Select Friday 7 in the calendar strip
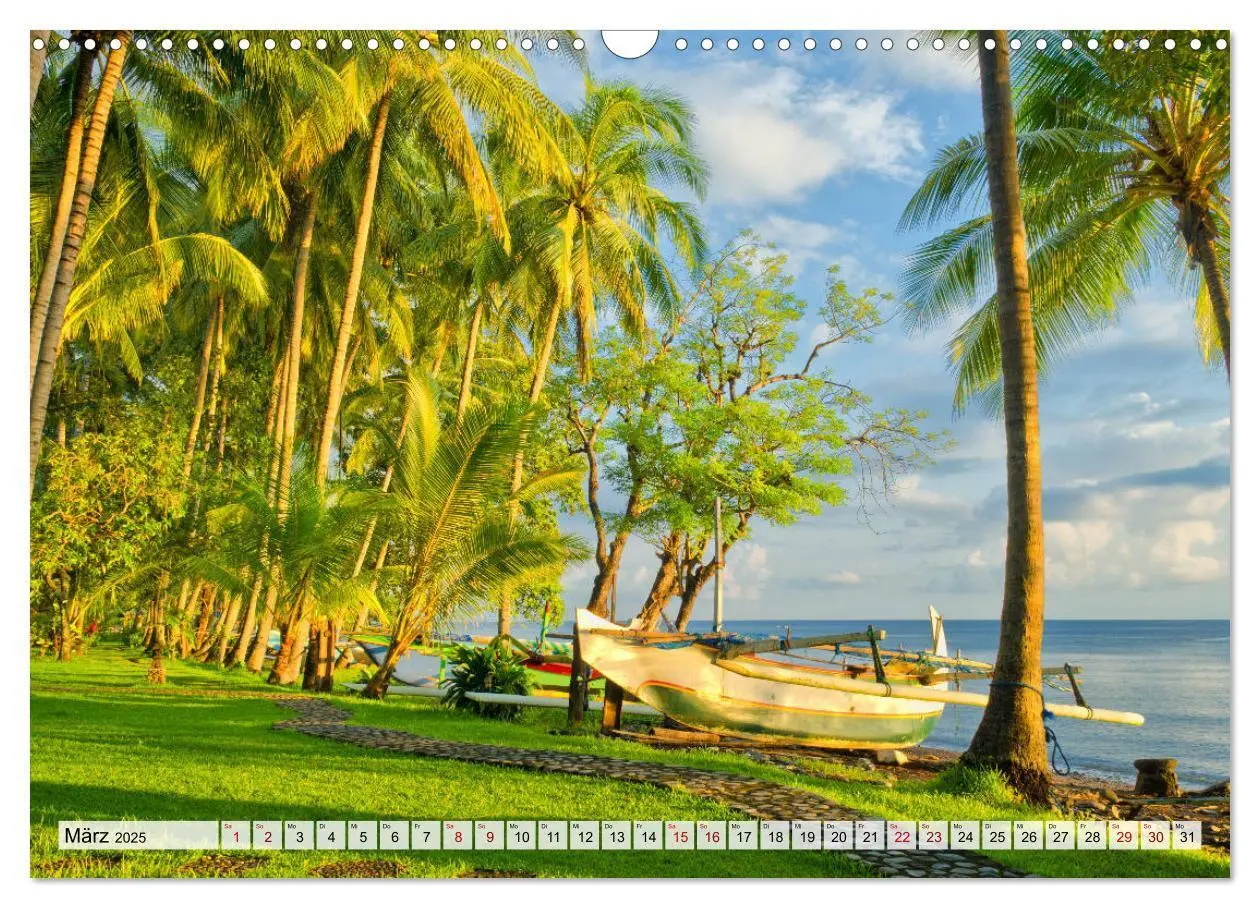Viewport: 1260px width, 908px height. pyautogui.click(x=426, y=836)
